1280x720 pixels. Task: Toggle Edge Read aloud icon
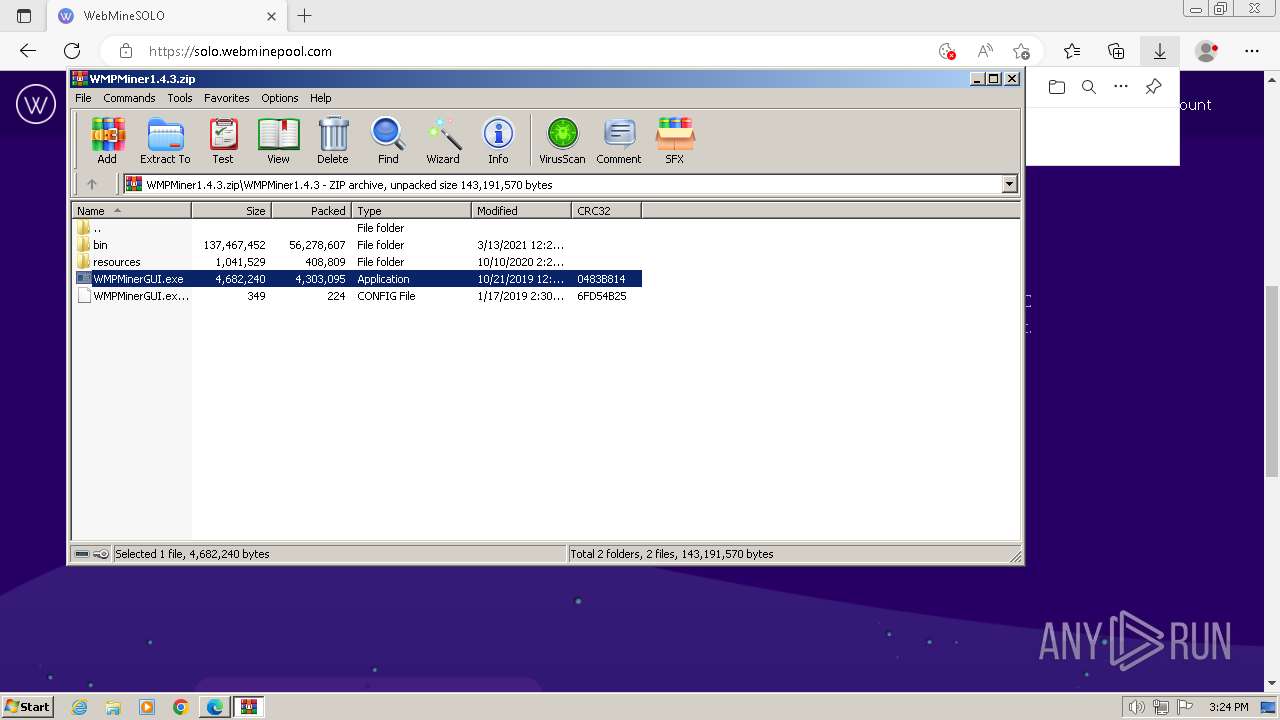pos(985,51)
